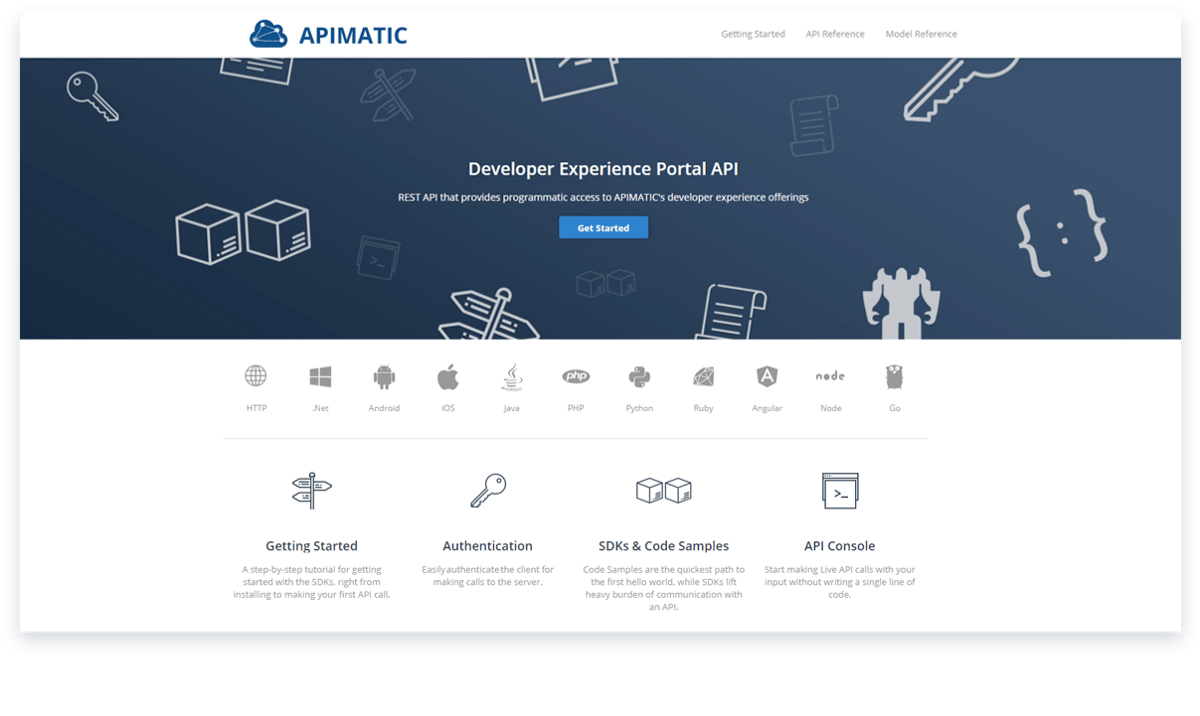
Task: Select the iOS Apple icon
Action: coord(447,377)
